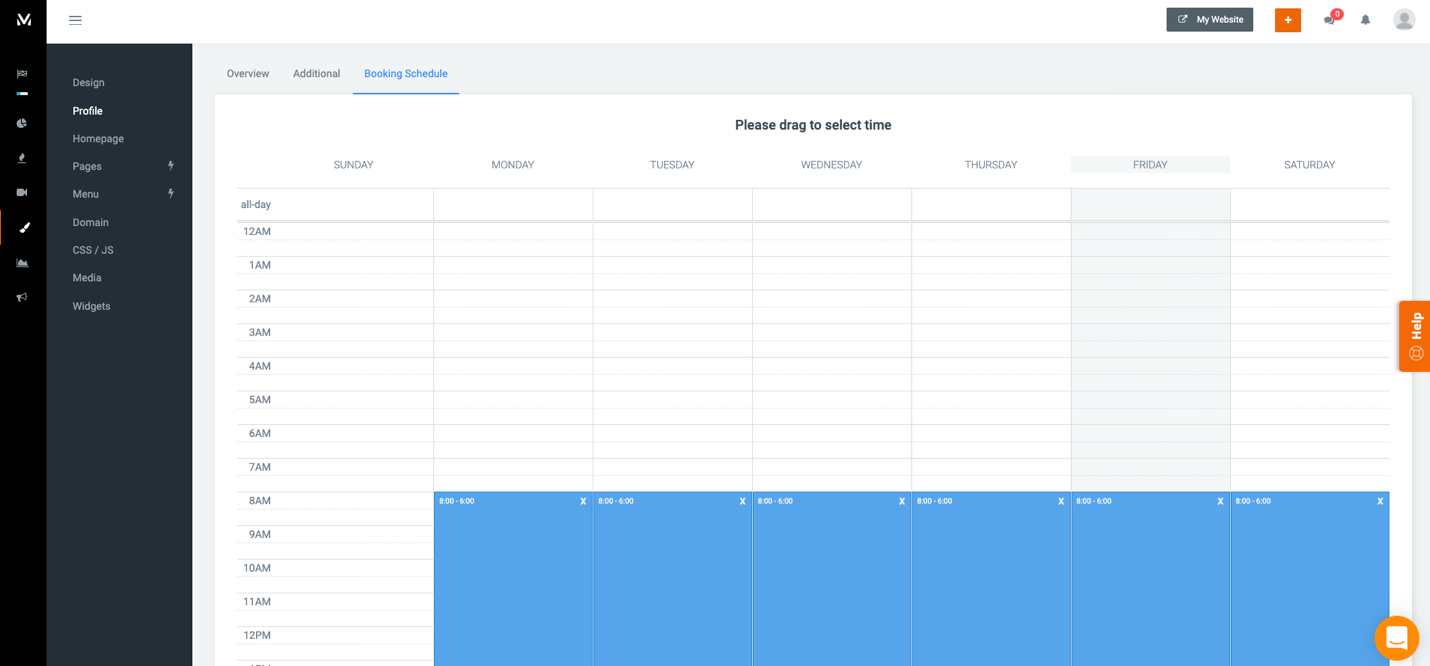Collapse the sidebar using the hamburger icon
The height and width of the screenshot is (666, 1430).
pyautogui.click(x=75, y=19)
